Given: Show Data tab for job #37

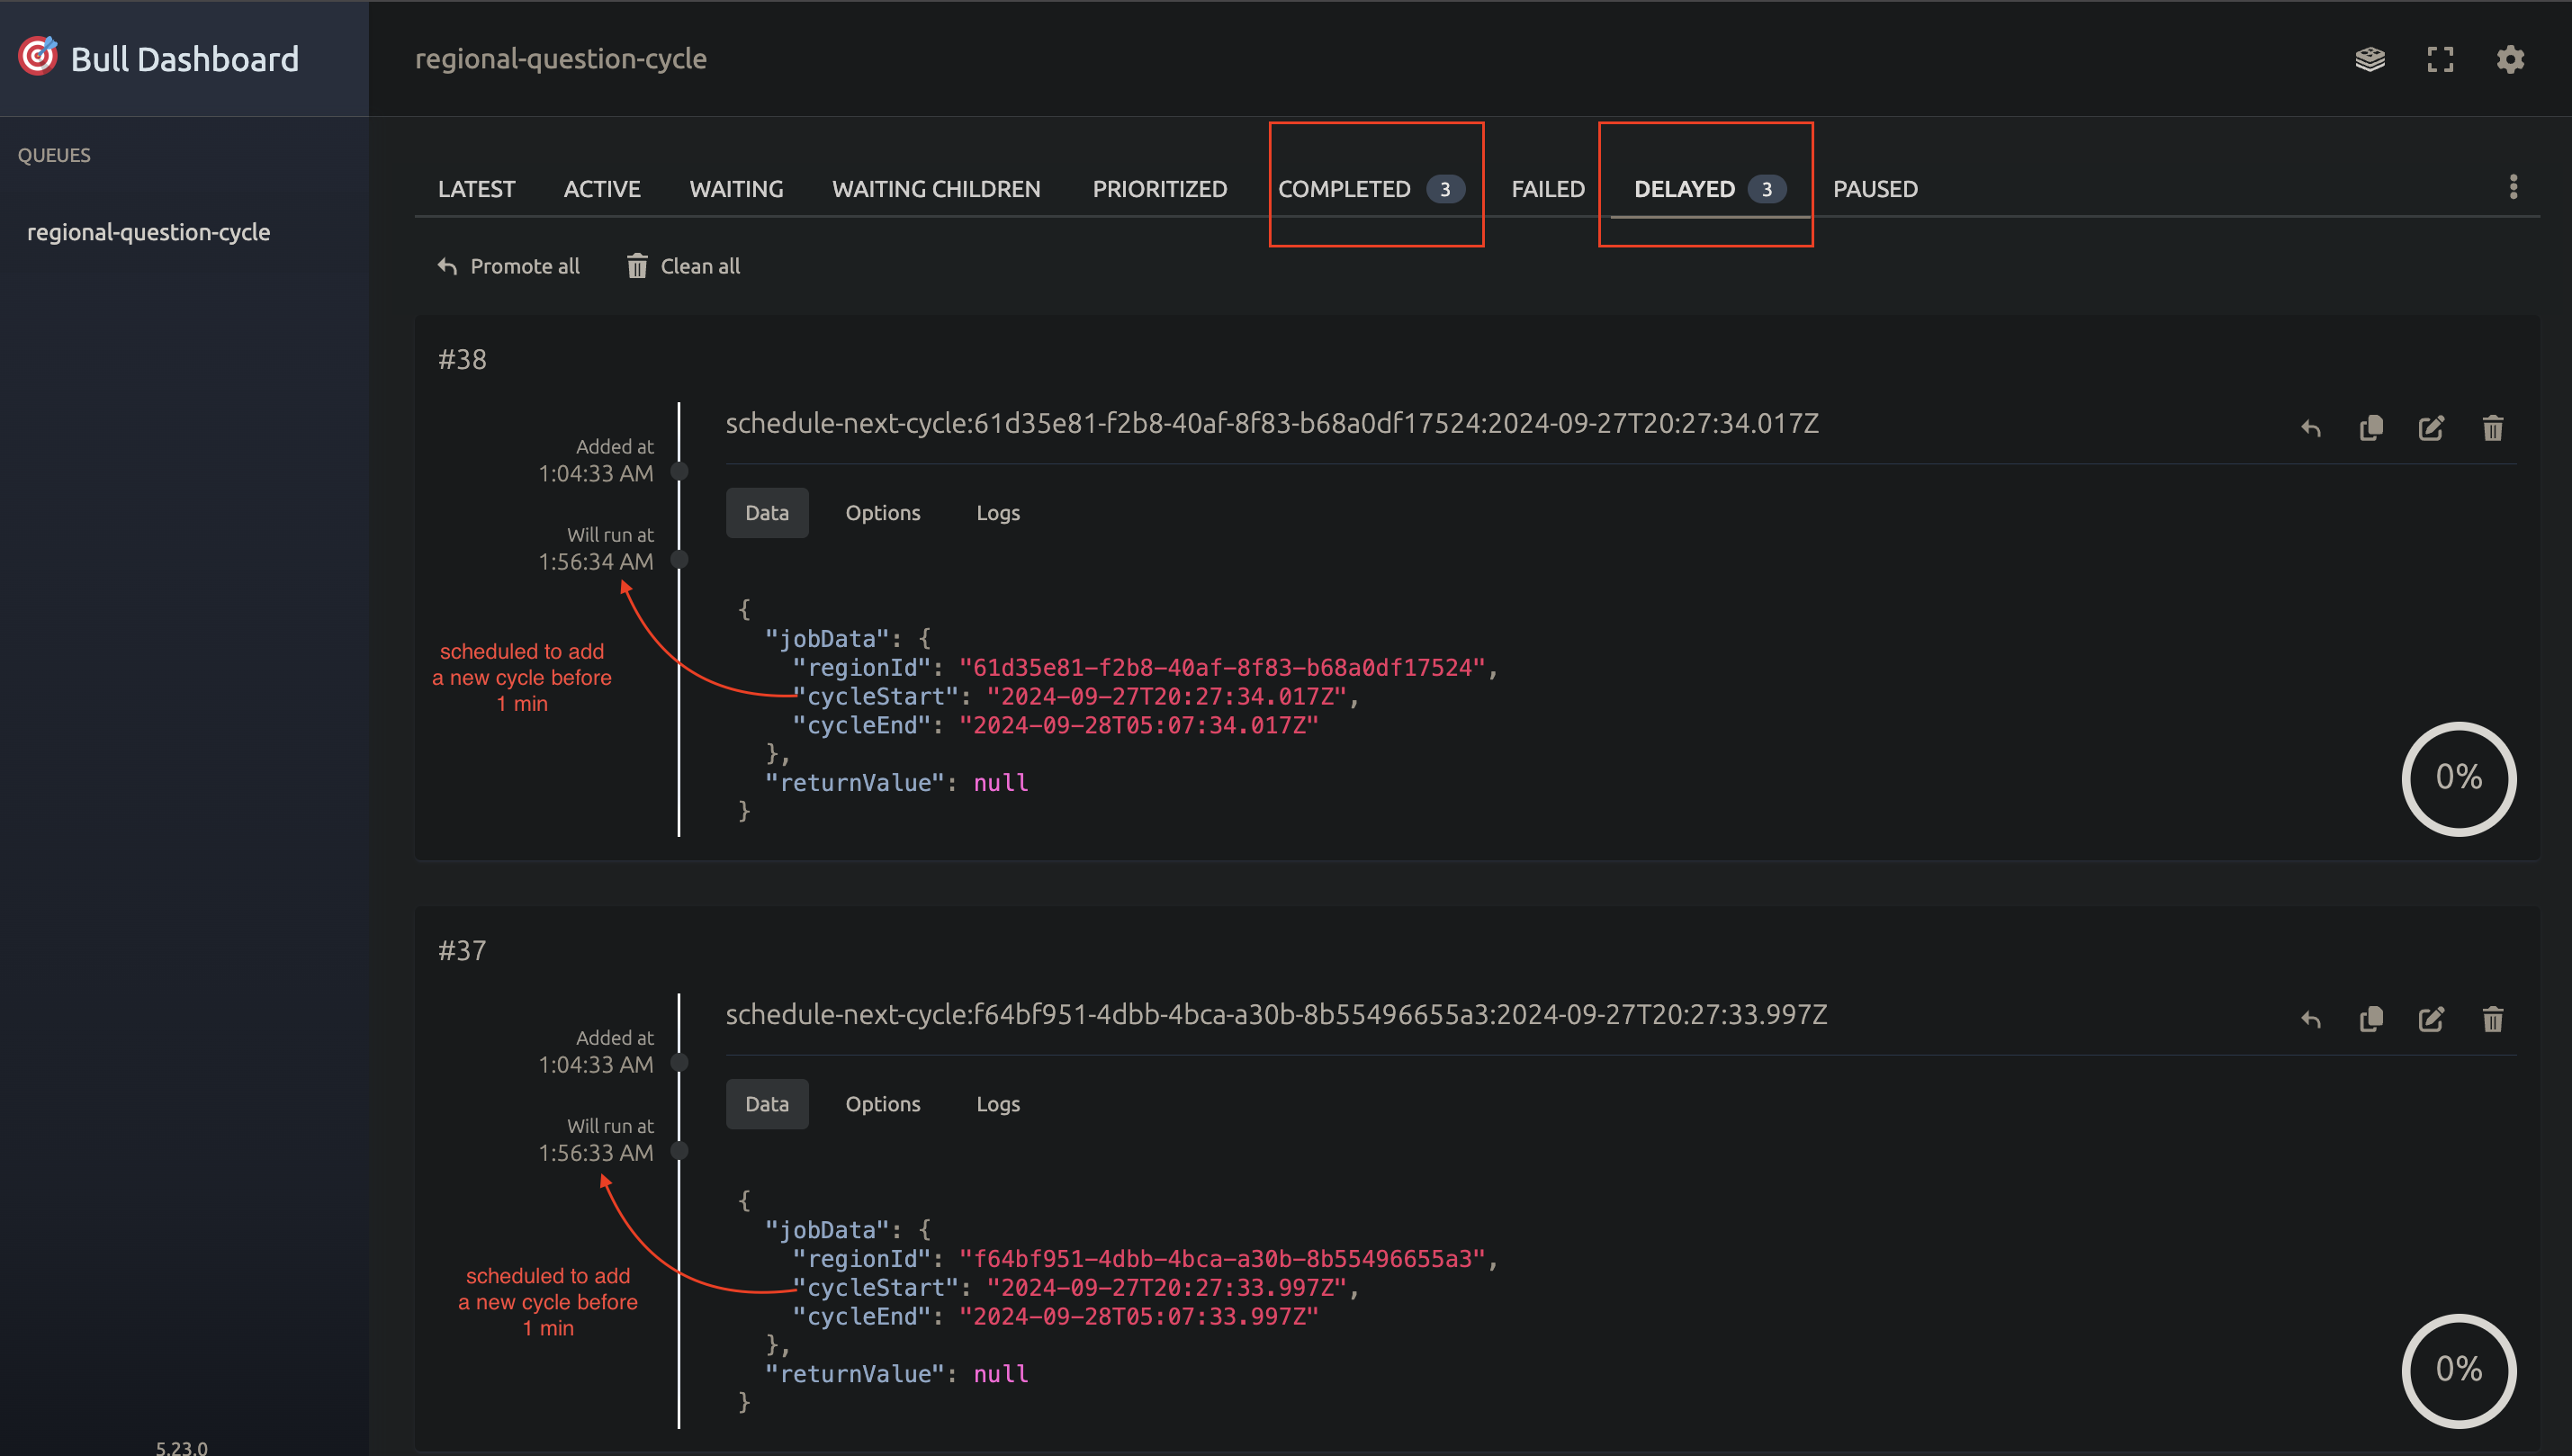Looking at the screenshot, I should (x=766, y=1104).
